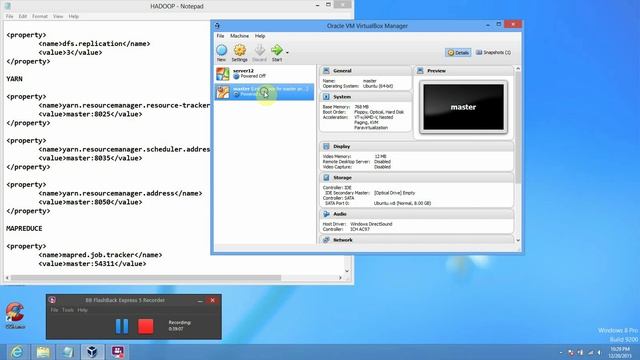Click Notepad scroll-left arrow

tap(7, 278)
